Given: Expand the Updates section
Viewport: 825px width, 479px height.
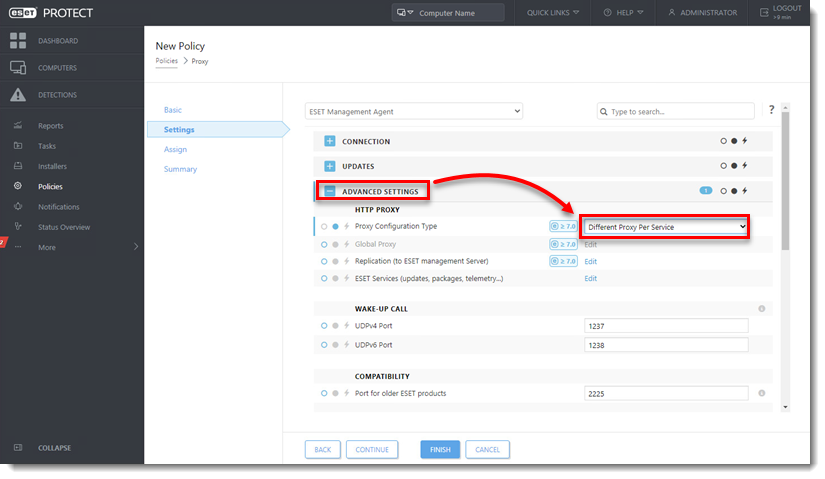Looking at the screenshot, I should [329, 166].
